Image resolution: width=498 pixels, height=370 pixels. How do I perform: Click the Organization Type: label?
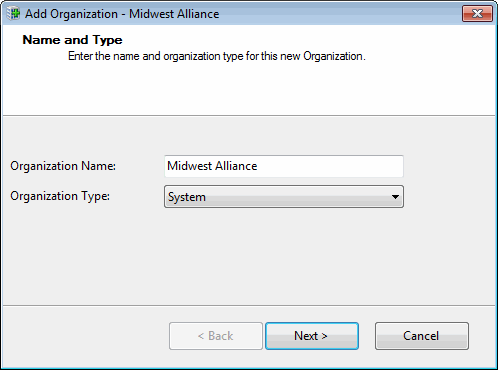point(60,196)
